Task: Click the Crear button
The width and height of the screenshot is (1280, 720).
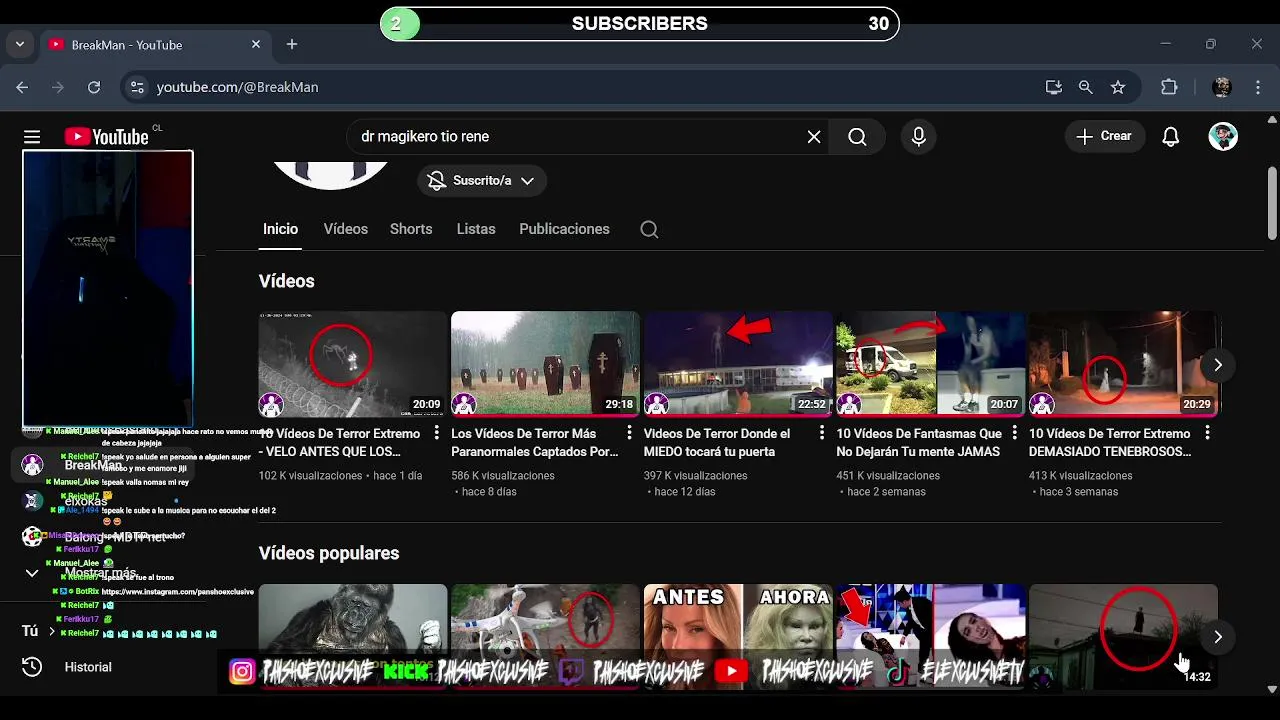Action: click(x=1104, y=137)
